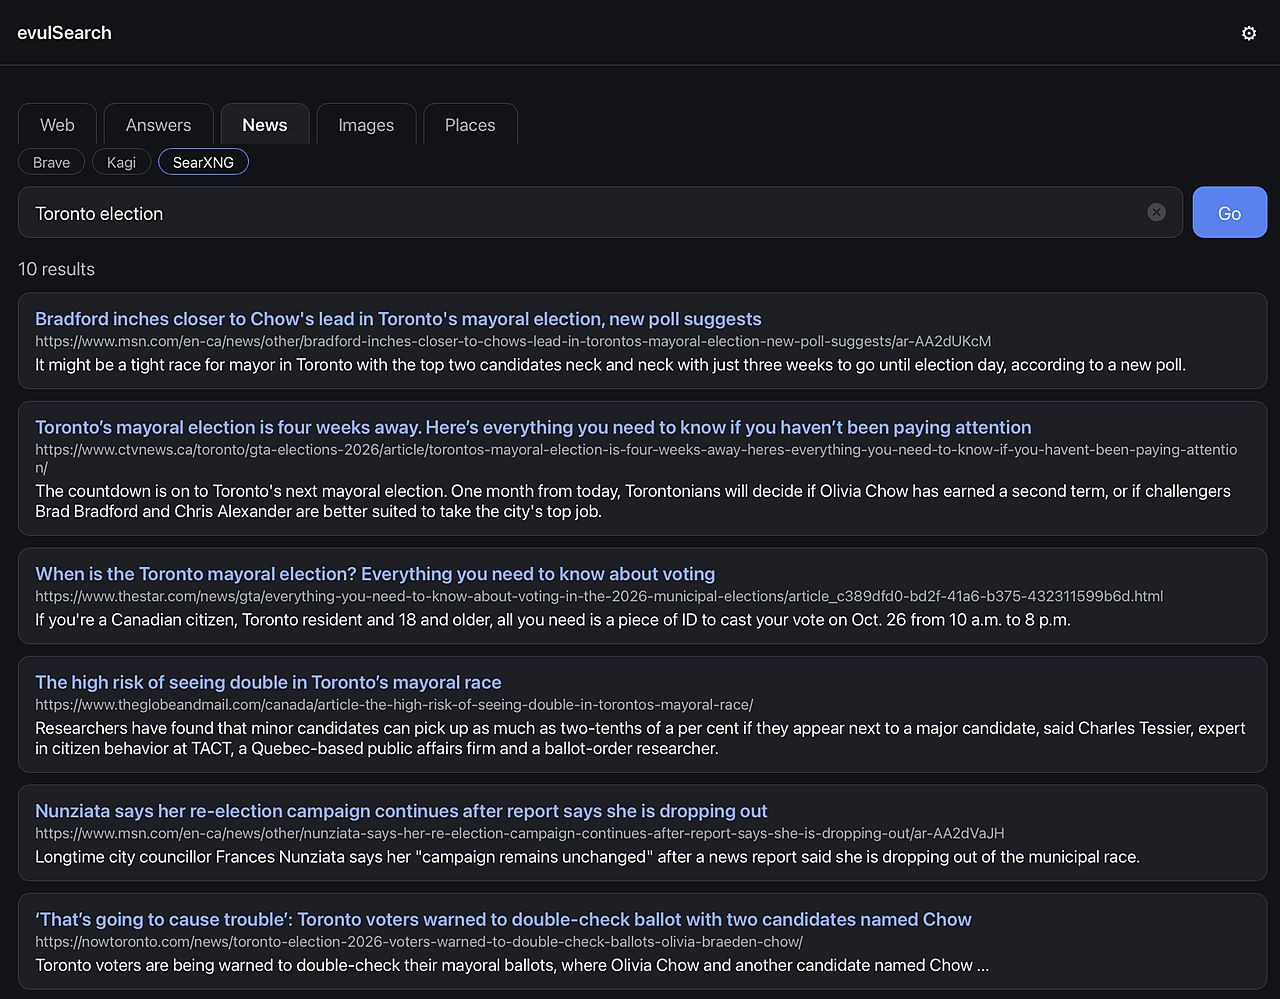This screenshot has width=1280, height=999.
Task: Open the Bradford inches closer to Chow's lead headline
Action: [x=398, y=319]
